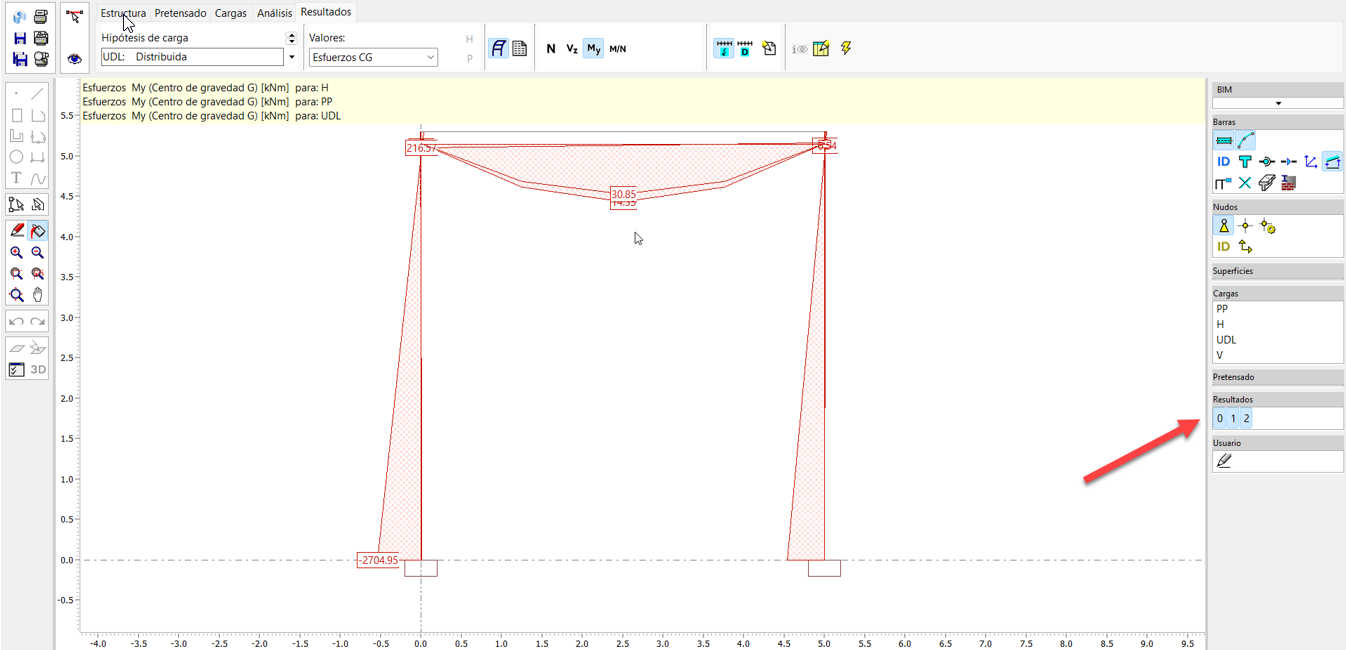Click the lightning bolt recalculation icon
The height and width of the screenshot is (650, 1346).
[x=845, y=47]
